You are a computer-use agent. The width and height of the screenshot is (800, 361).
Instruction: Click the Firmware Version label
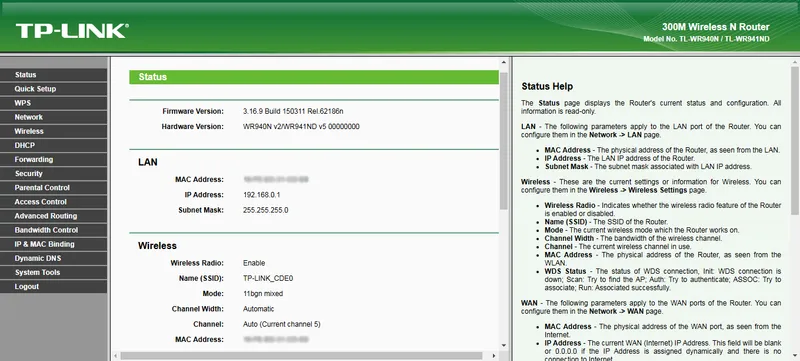(x=193, y=111)
